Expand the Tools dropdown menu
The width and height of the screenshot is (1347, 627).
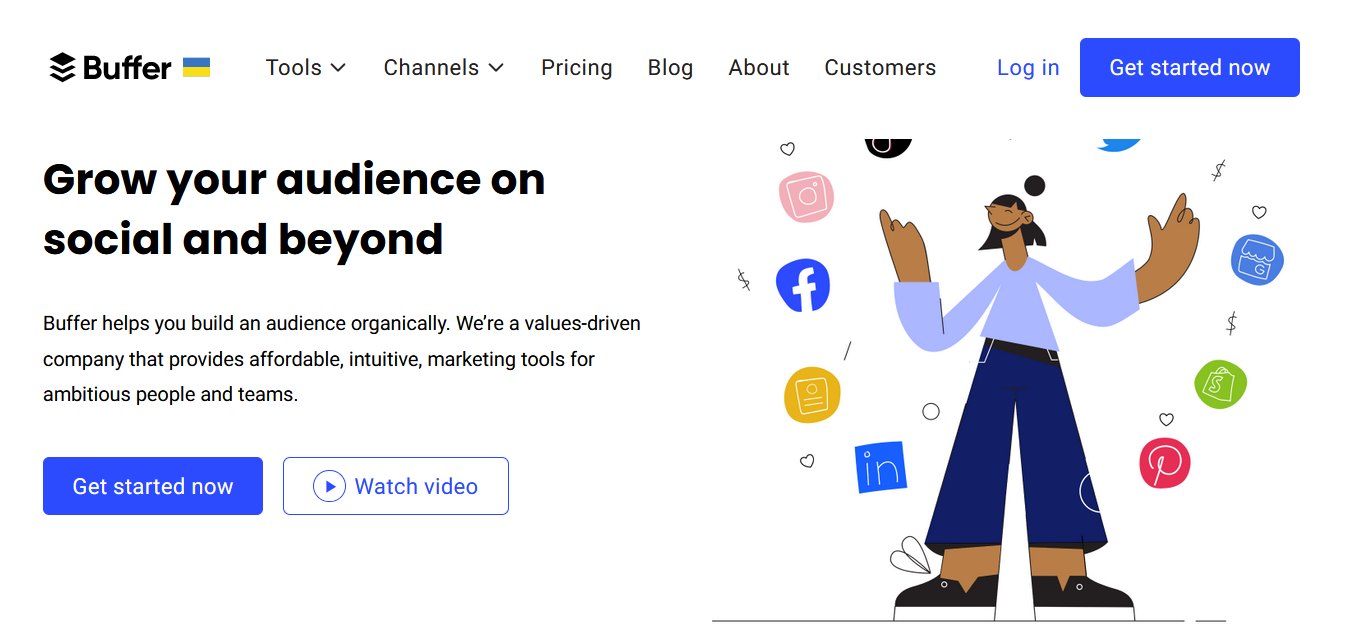click(306, 68)
